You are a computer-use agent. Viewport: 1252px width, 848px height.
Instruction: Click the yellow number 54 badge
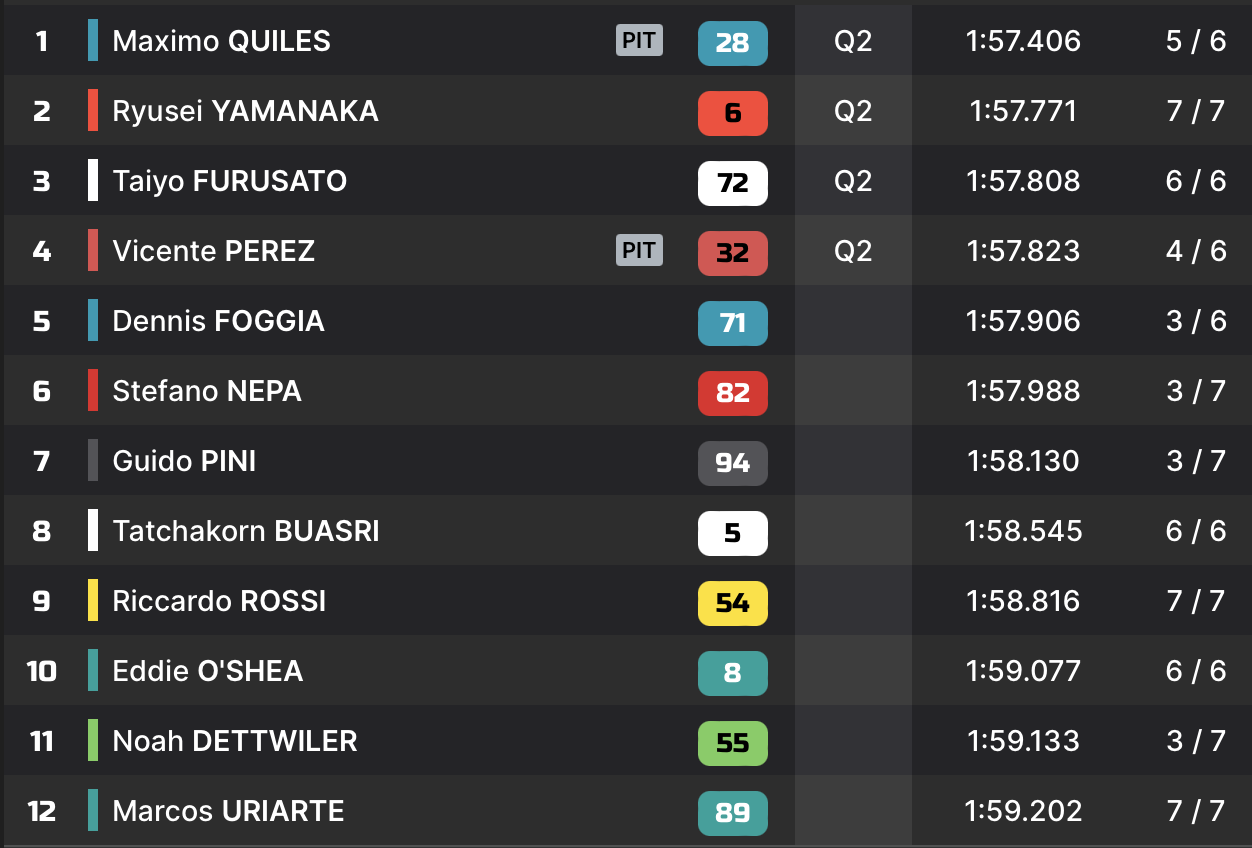[732, 602]
